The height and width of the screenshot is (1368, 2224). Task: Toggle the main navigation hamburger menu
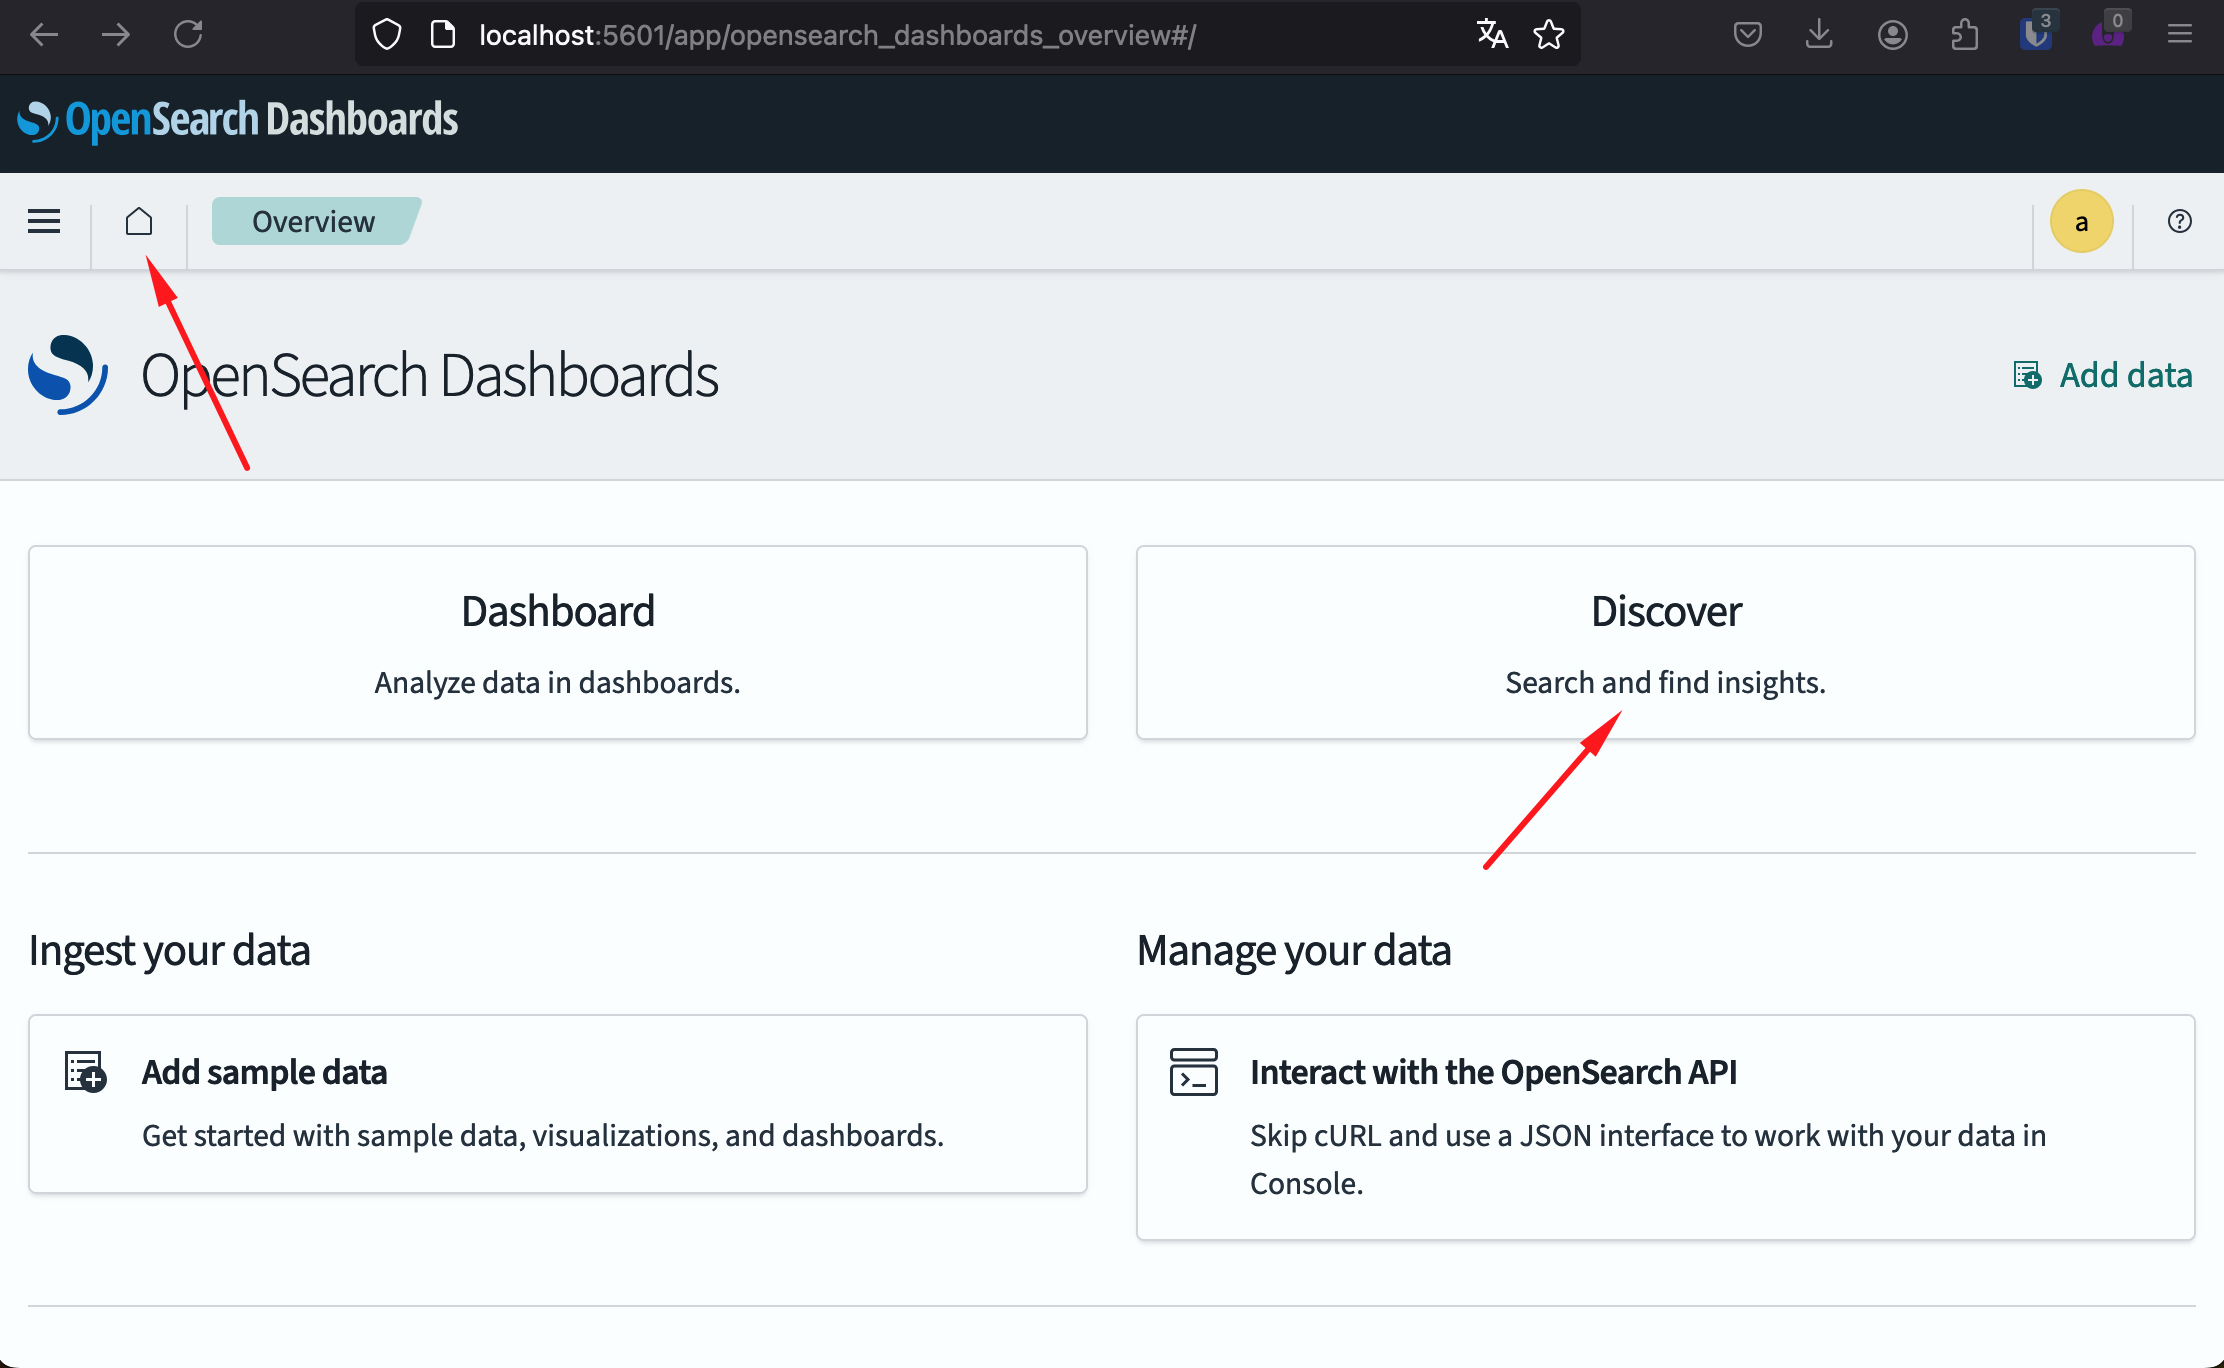click(44, 221)
